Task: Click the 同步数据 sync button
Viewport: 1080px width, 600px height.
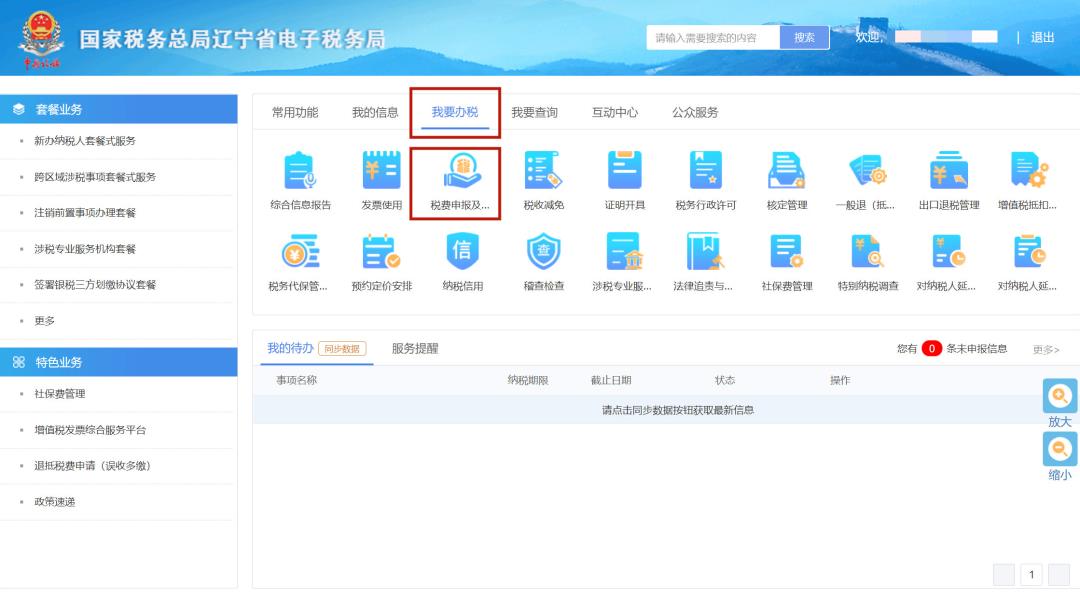Action: [342, 349]
